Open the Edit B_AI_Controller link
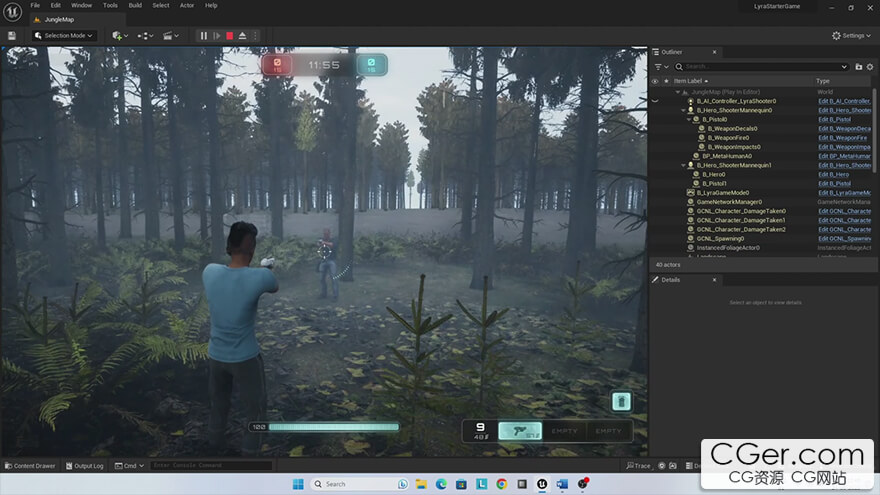Screen dimensions: 880x495 tap(845, 101)
